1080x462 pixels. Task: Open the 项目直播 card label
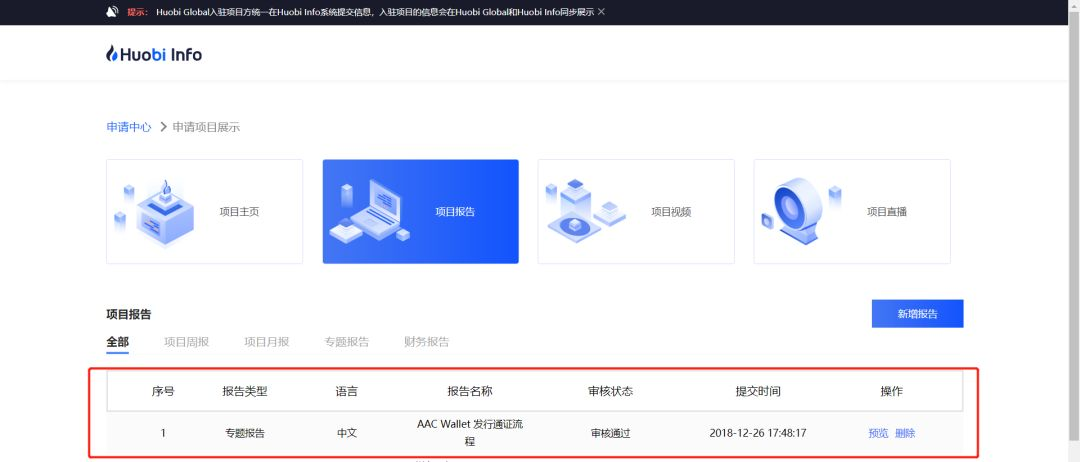click(x=887, y=212)
